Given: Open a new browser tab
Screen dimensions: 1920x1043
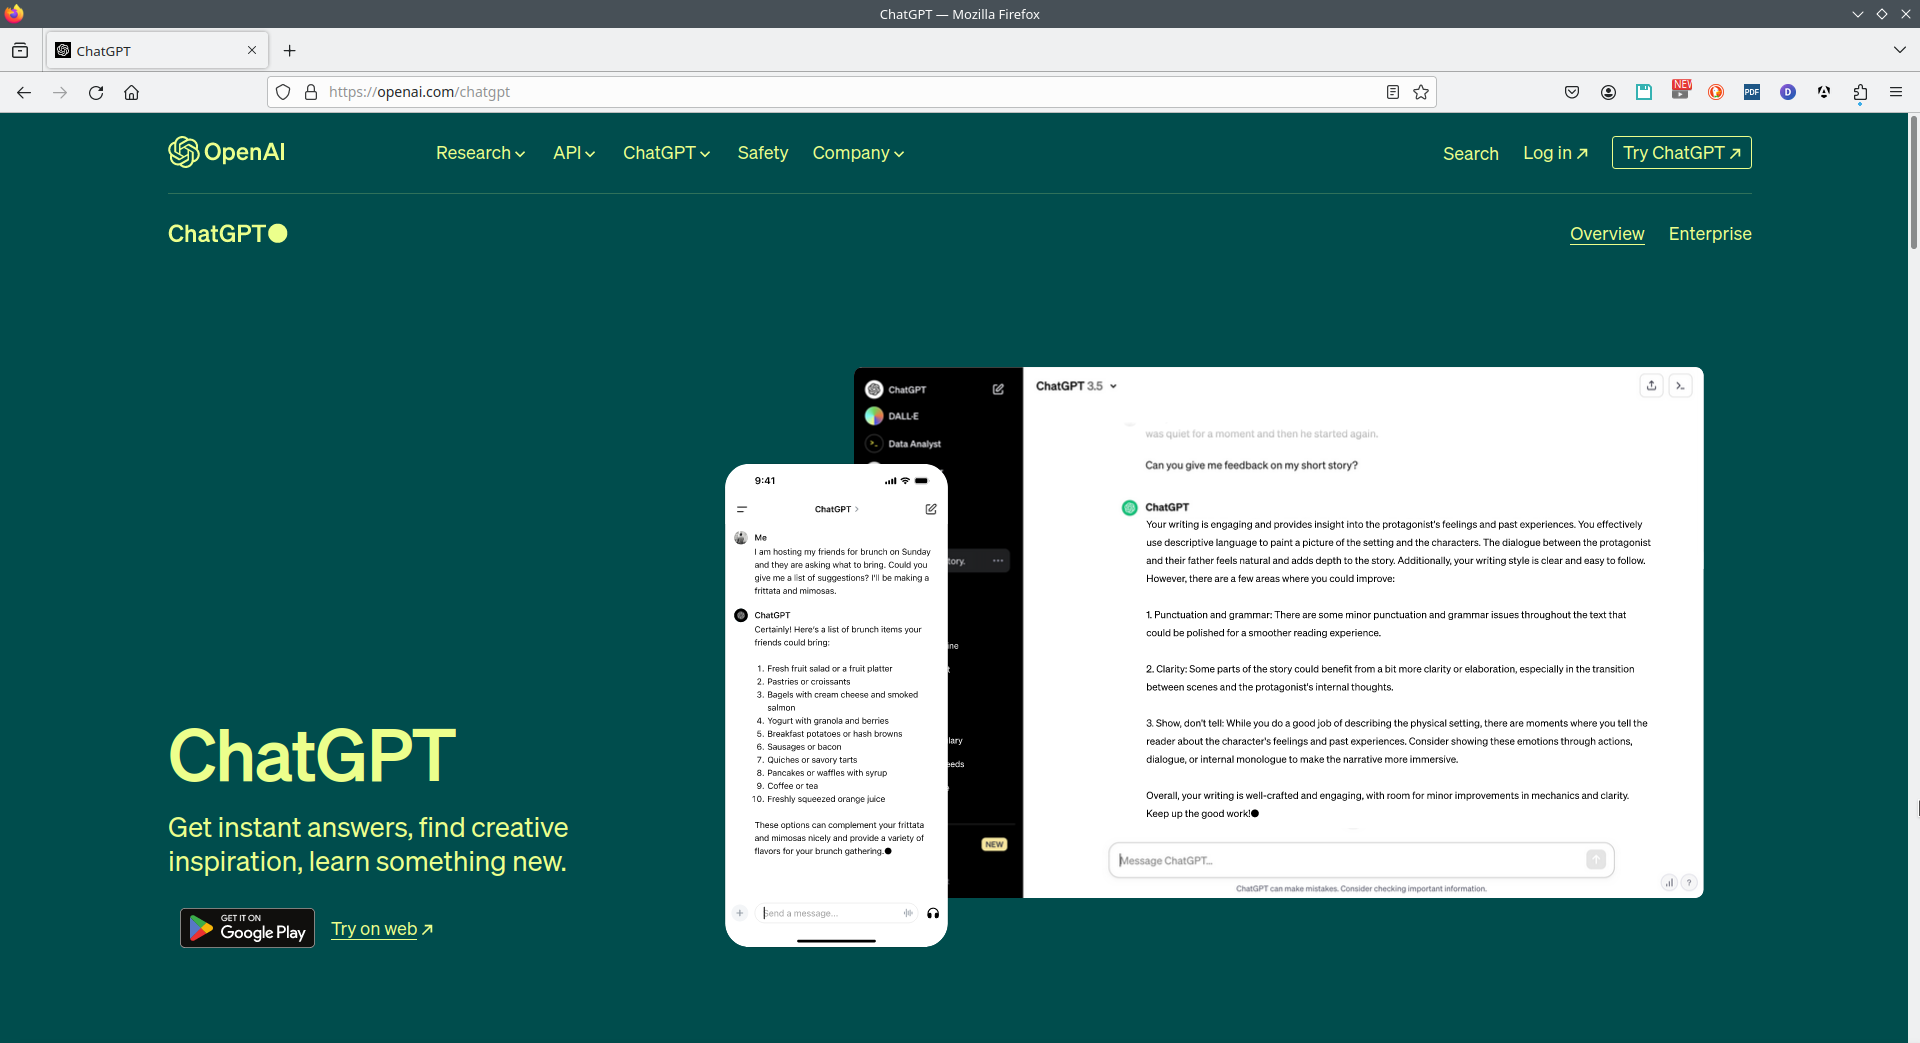Looking at the screenshot, I should click(x=290, y=51).
